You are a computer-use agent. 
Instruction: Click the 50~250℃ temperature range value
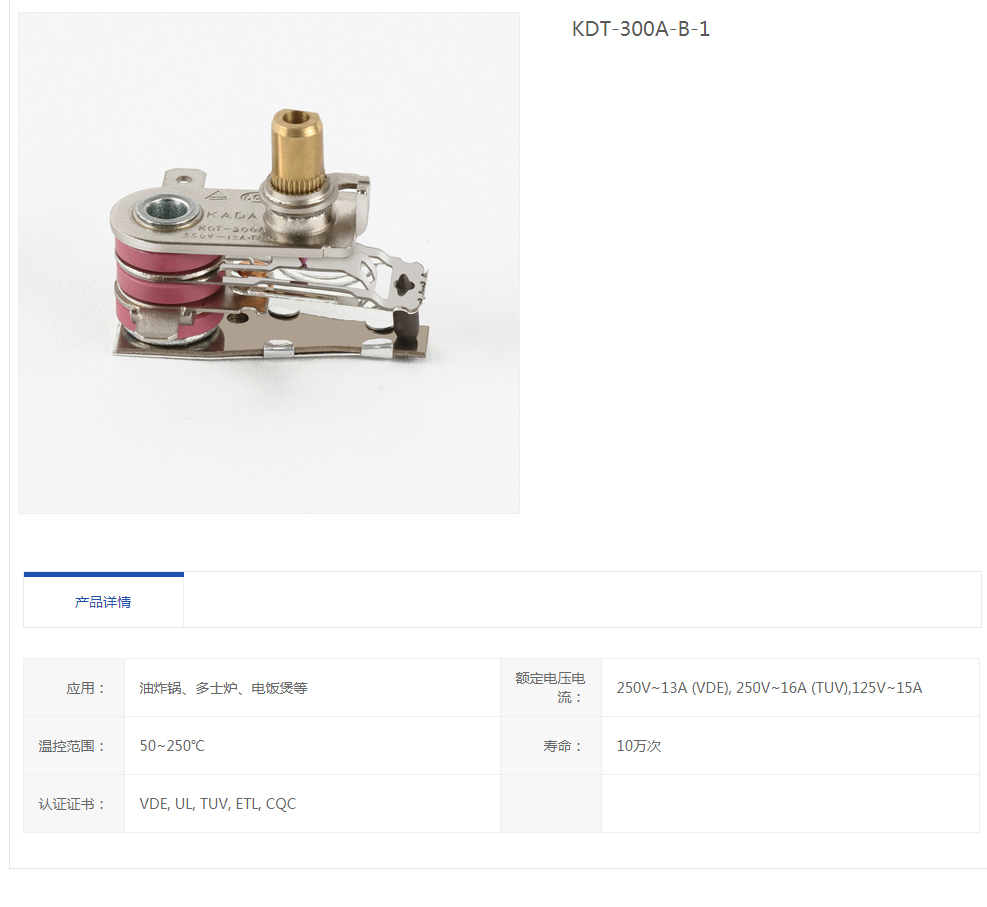pos(172,746)
